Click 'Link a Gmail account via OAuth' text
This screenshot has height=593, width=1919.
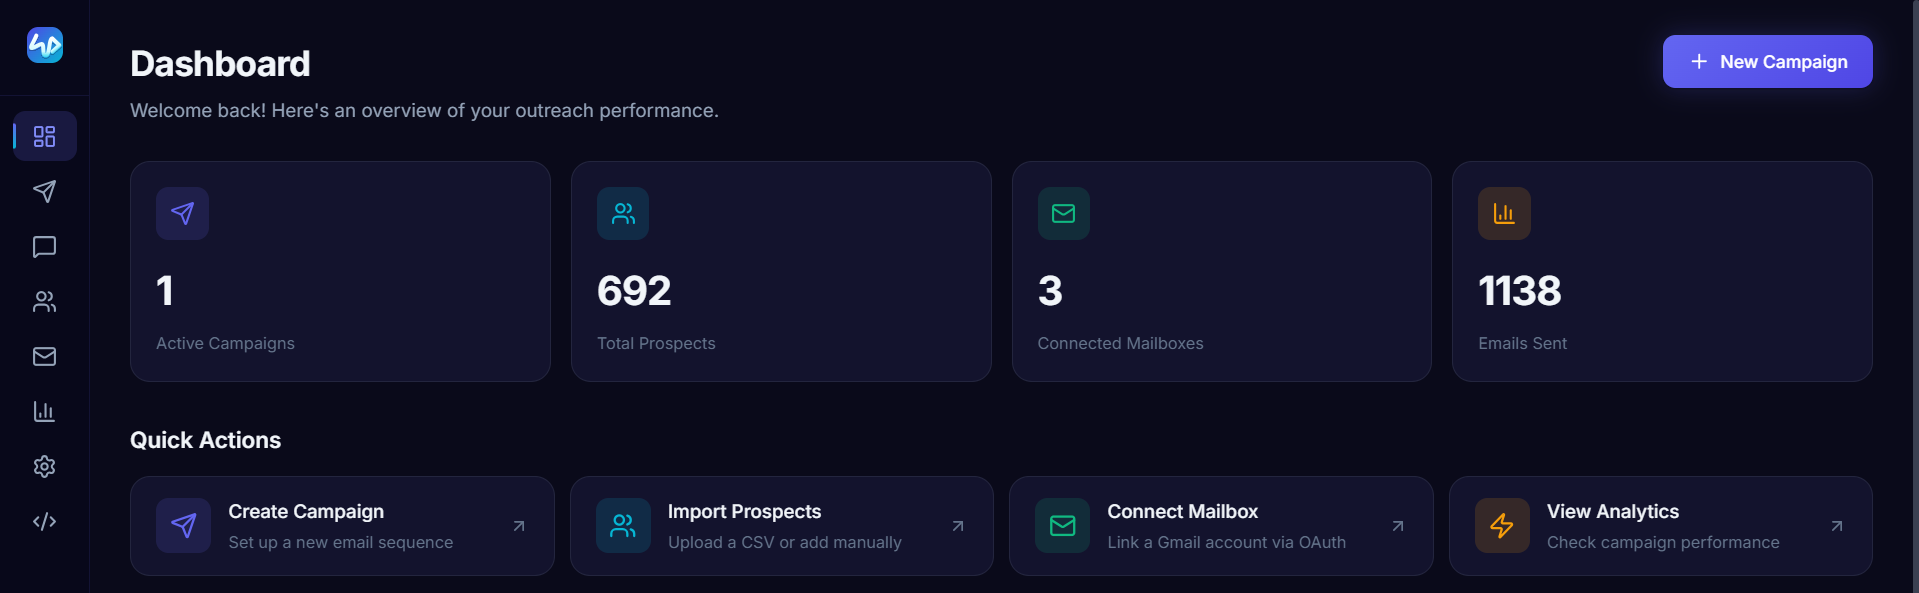(1226, 542)
